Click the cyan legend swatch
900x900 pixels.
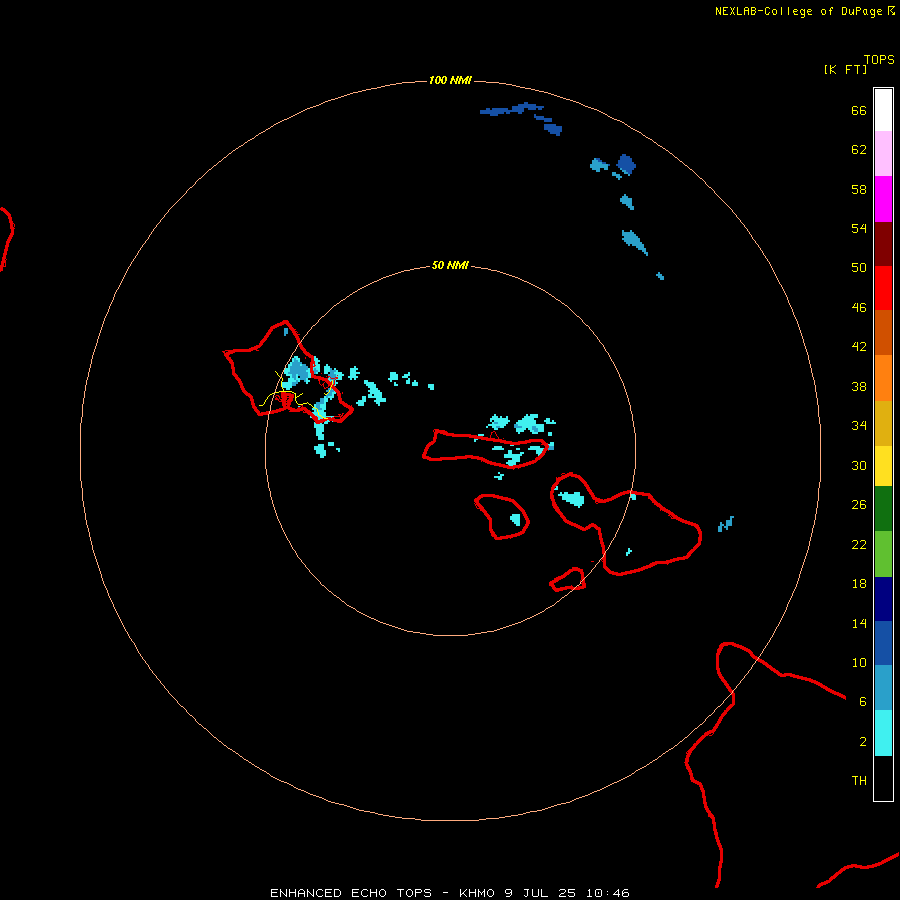(x=883, y=733)
